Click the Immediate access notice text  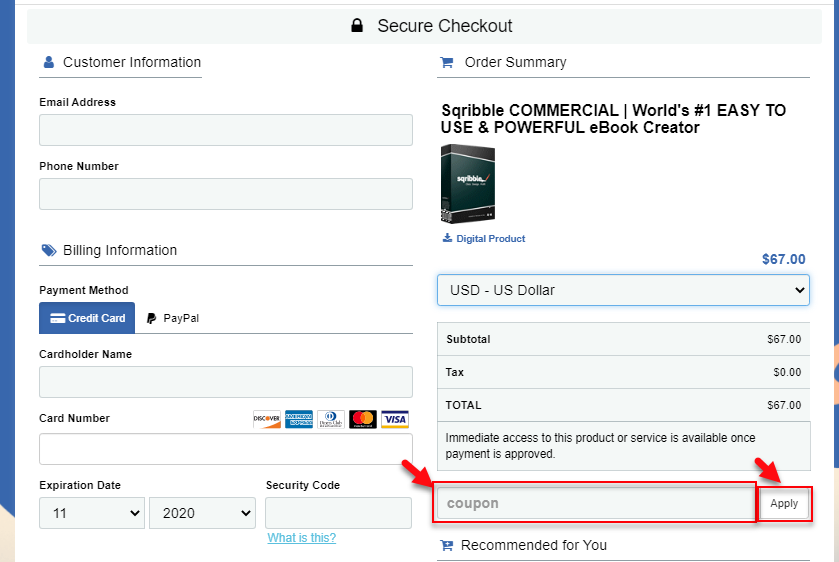600,446
